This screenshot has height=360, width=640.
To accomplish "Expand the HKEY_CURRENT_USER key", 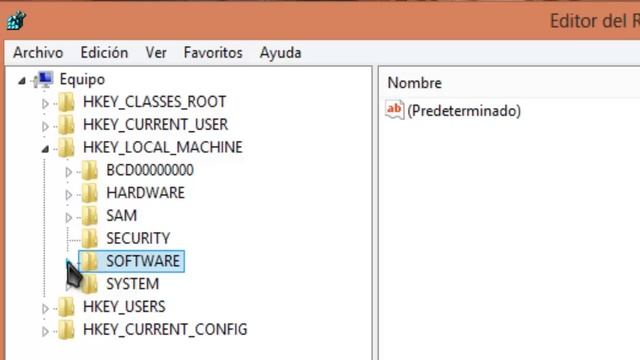I will coord(45,127).
